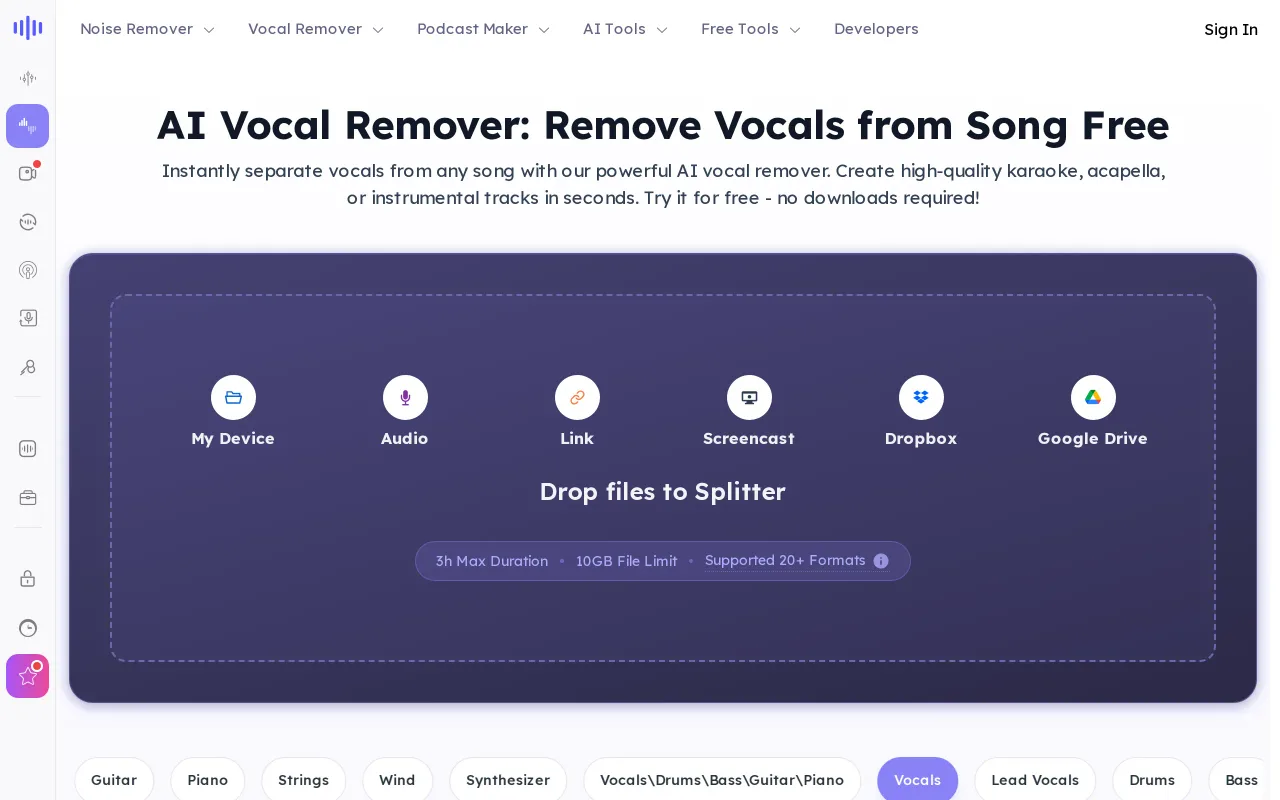Expand the Noise Remover dropdown menu
The width and height of the screenshot is (1280, 800).
(x=147, y=29)
